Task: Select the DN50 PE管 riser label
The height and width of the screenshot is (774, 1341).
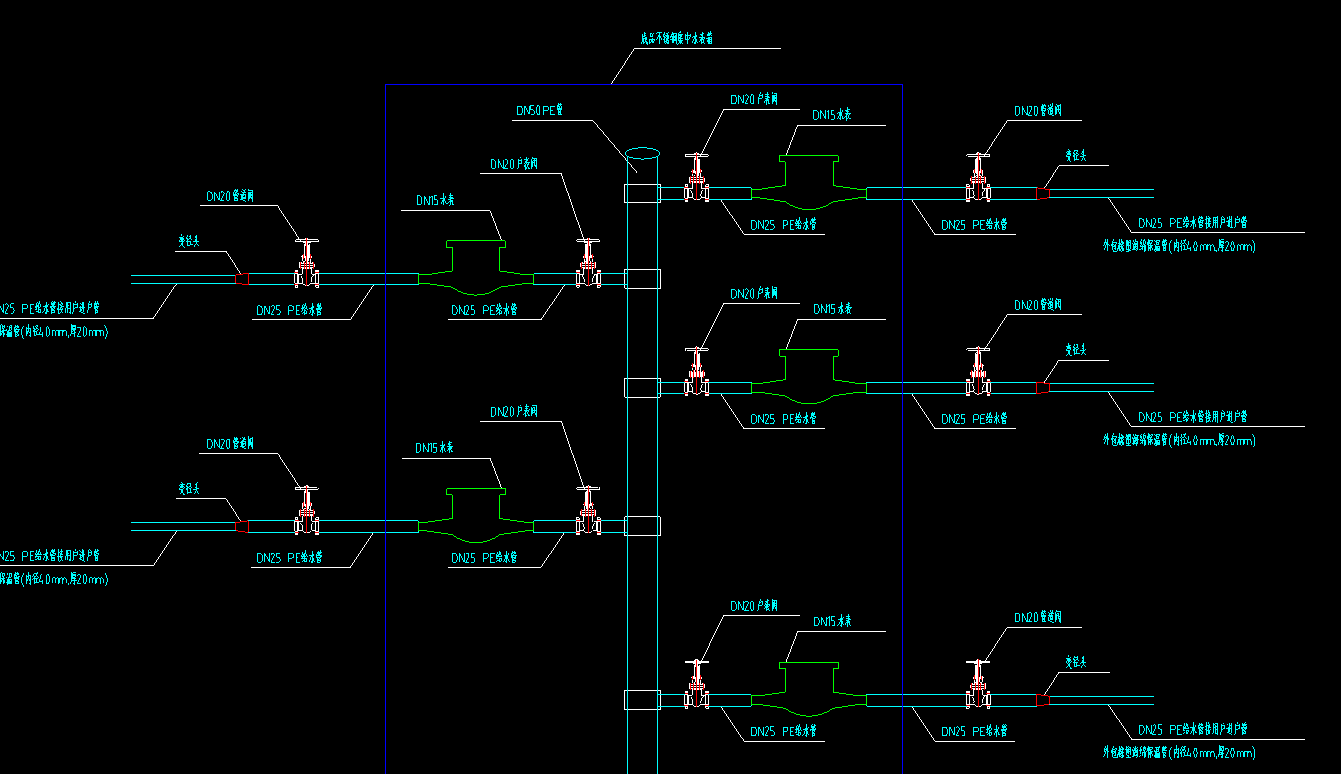Action: click(539, 111)
